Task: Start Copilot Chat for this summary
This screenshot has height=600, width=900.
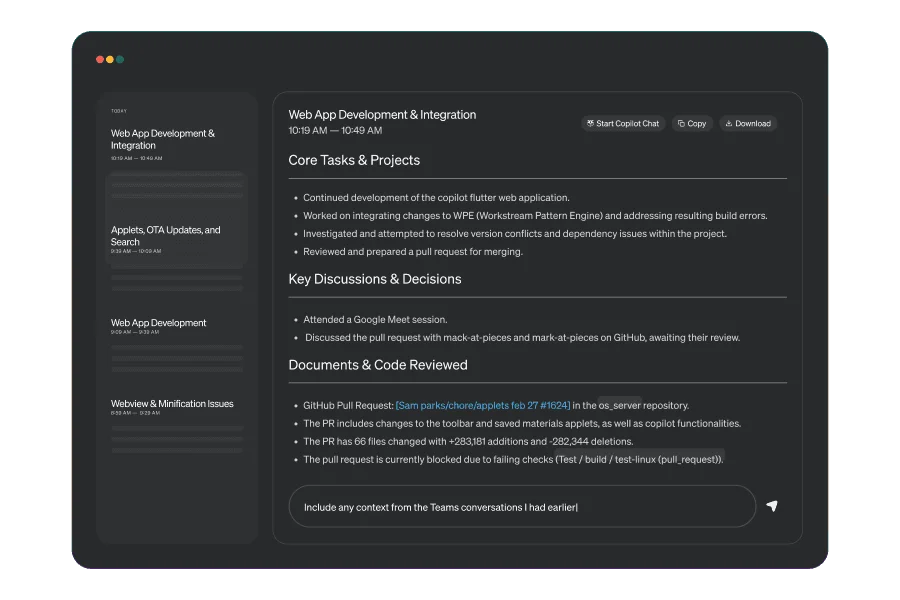Action: pyautogui.click(x=624, y=123)
